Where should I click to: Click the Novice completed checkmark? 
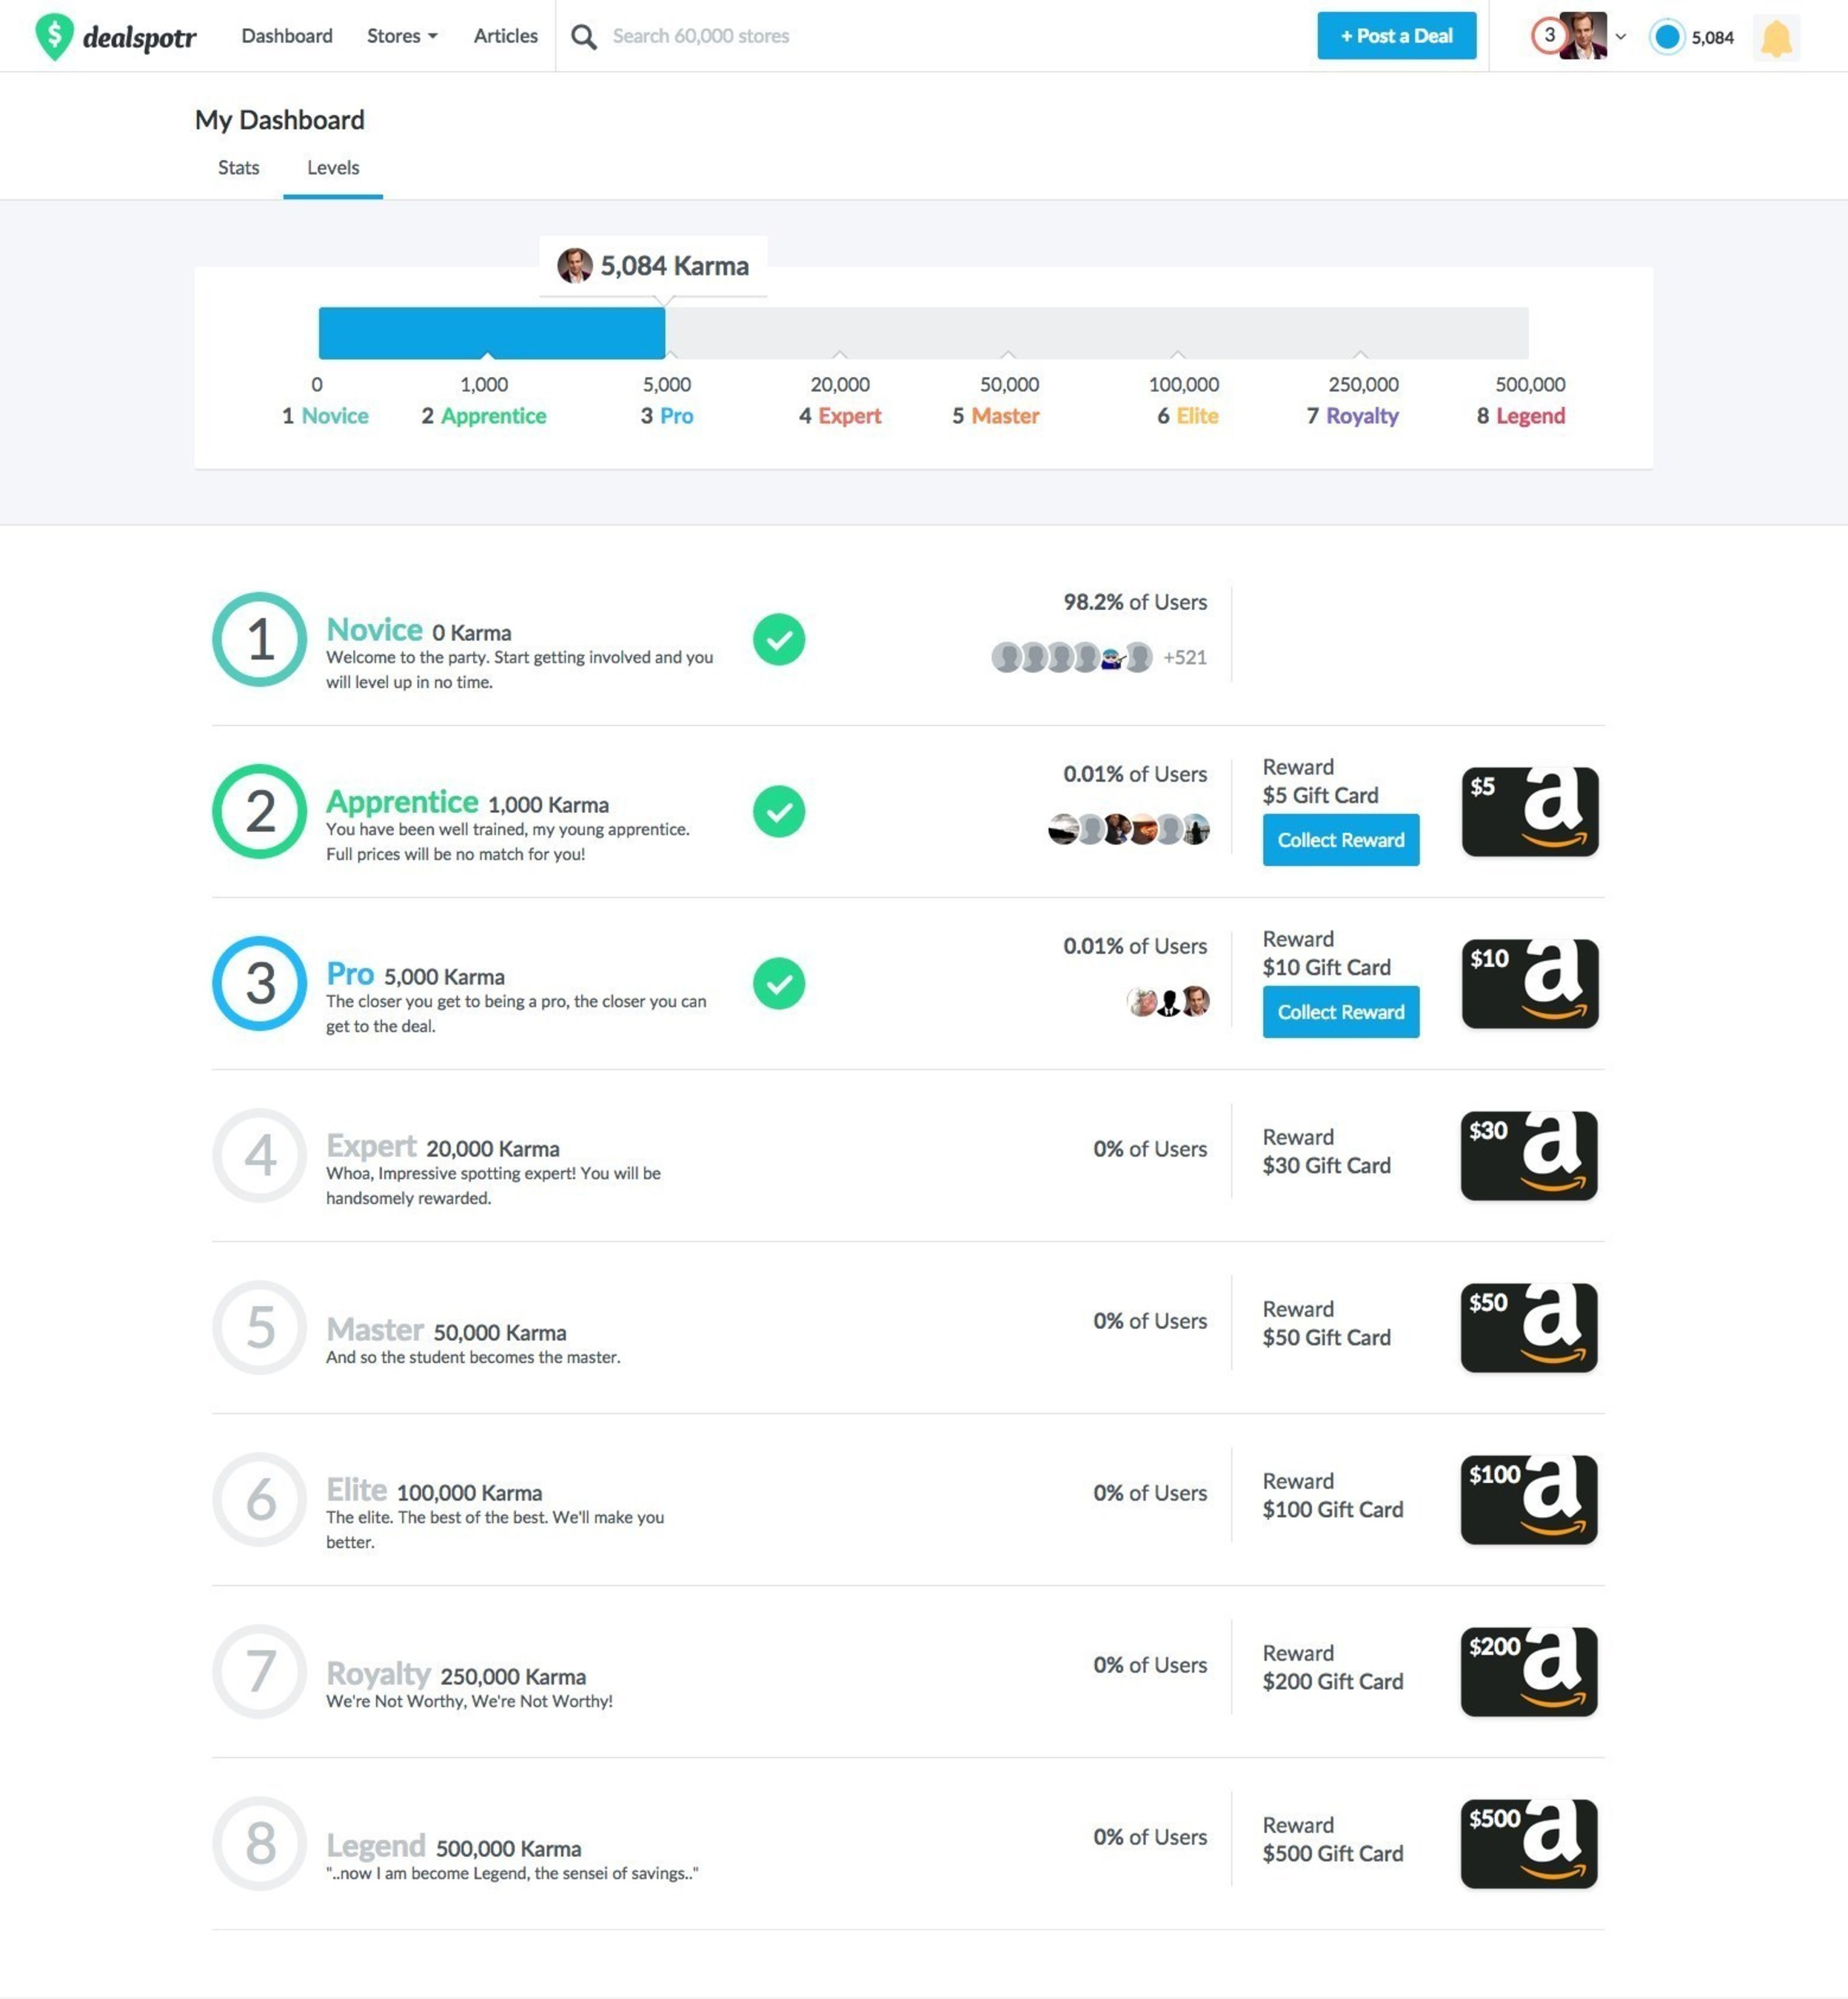(x=779, y=639)
